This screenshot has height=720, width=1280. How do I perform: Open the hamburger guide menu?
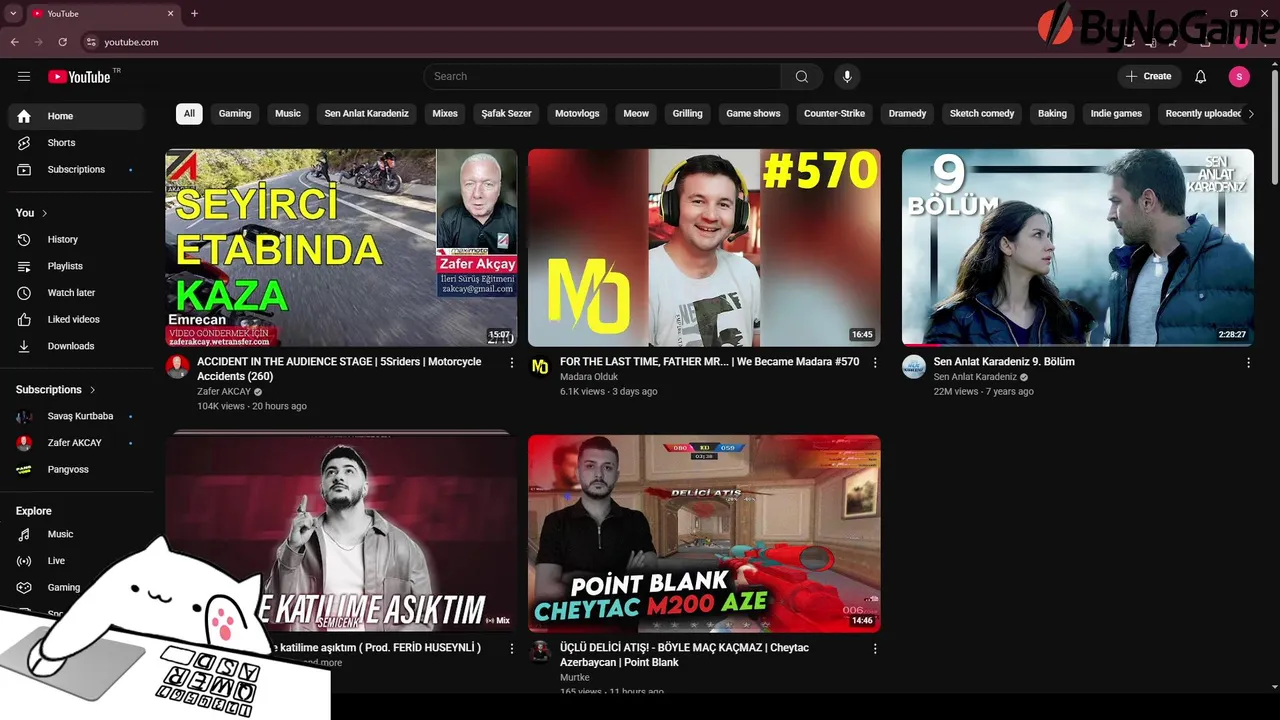point(24,76)
